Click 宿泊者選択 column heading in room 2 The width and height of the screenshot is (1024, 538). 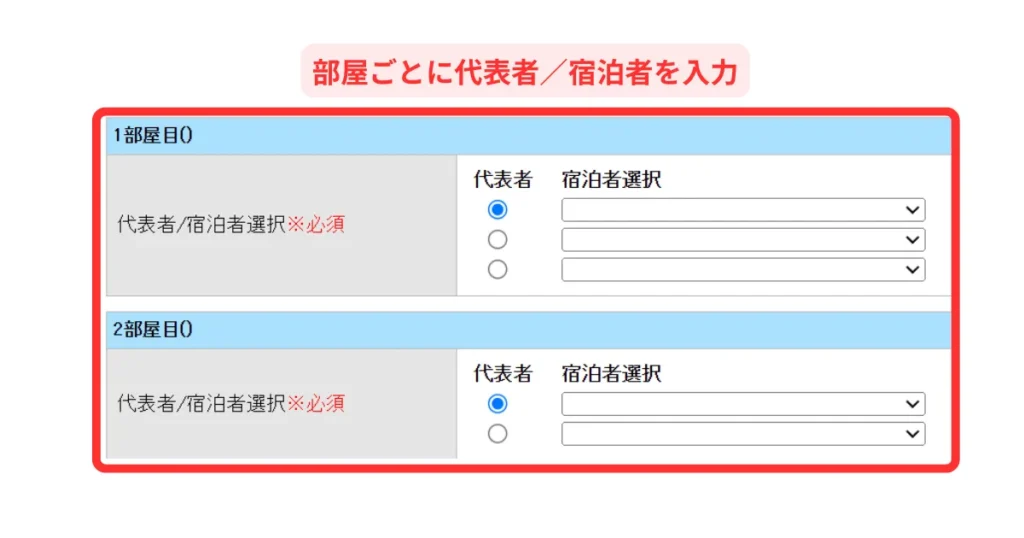[611, 374]
